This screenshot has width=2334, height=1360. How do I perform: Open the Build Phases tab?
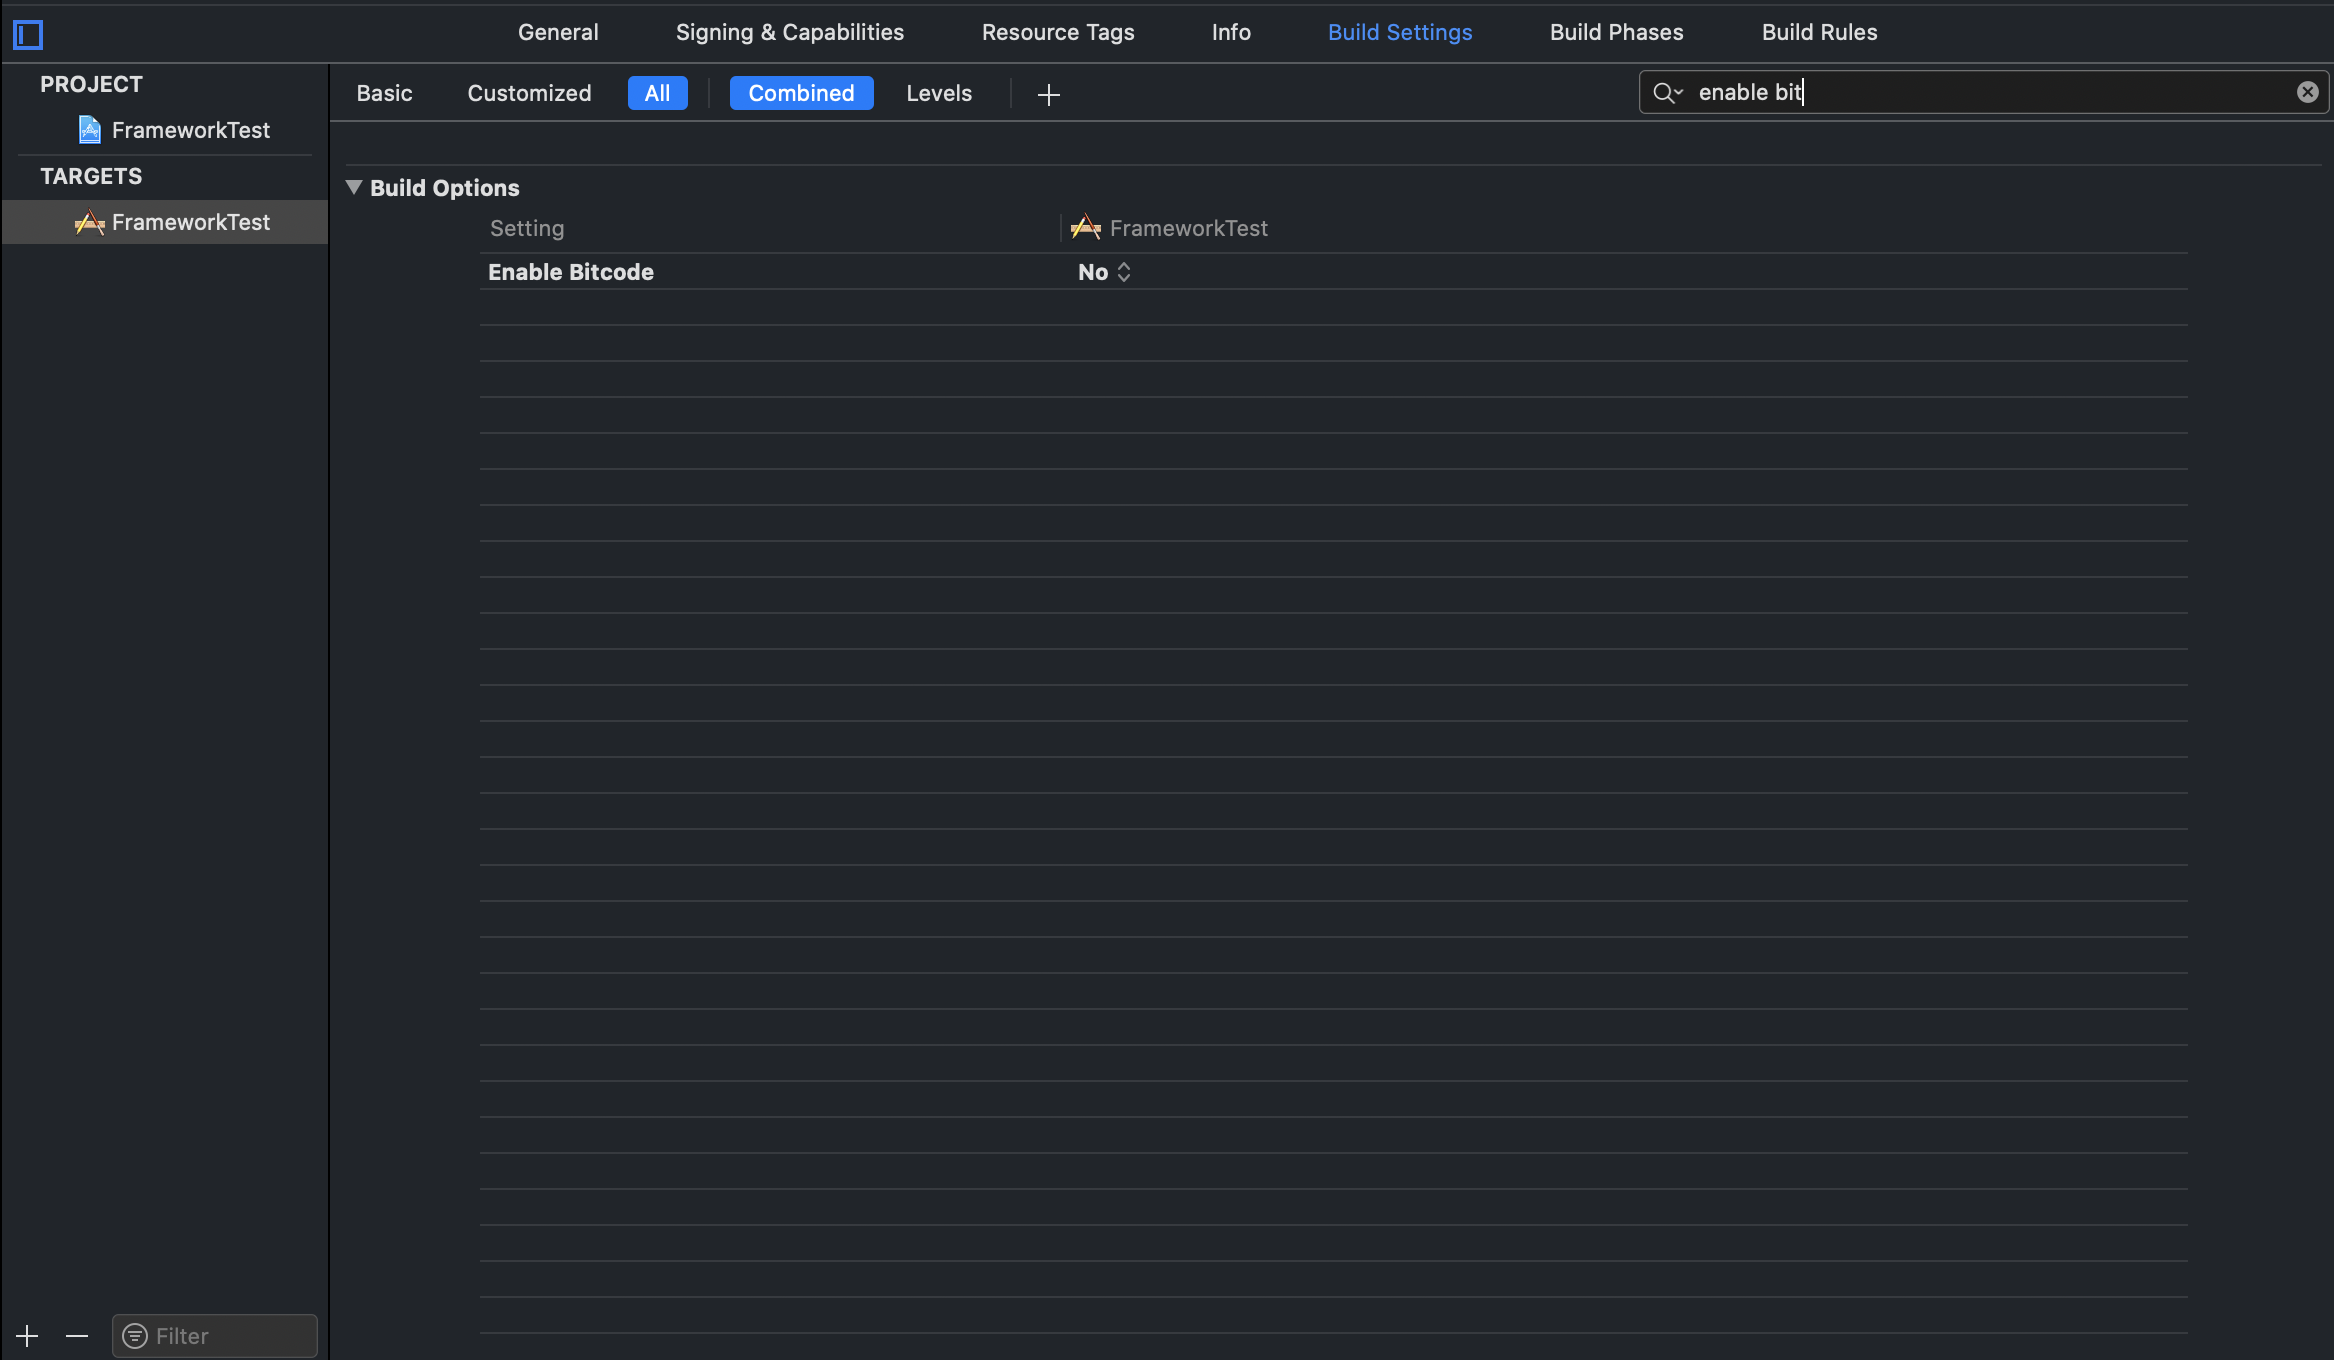(1616, 32)
